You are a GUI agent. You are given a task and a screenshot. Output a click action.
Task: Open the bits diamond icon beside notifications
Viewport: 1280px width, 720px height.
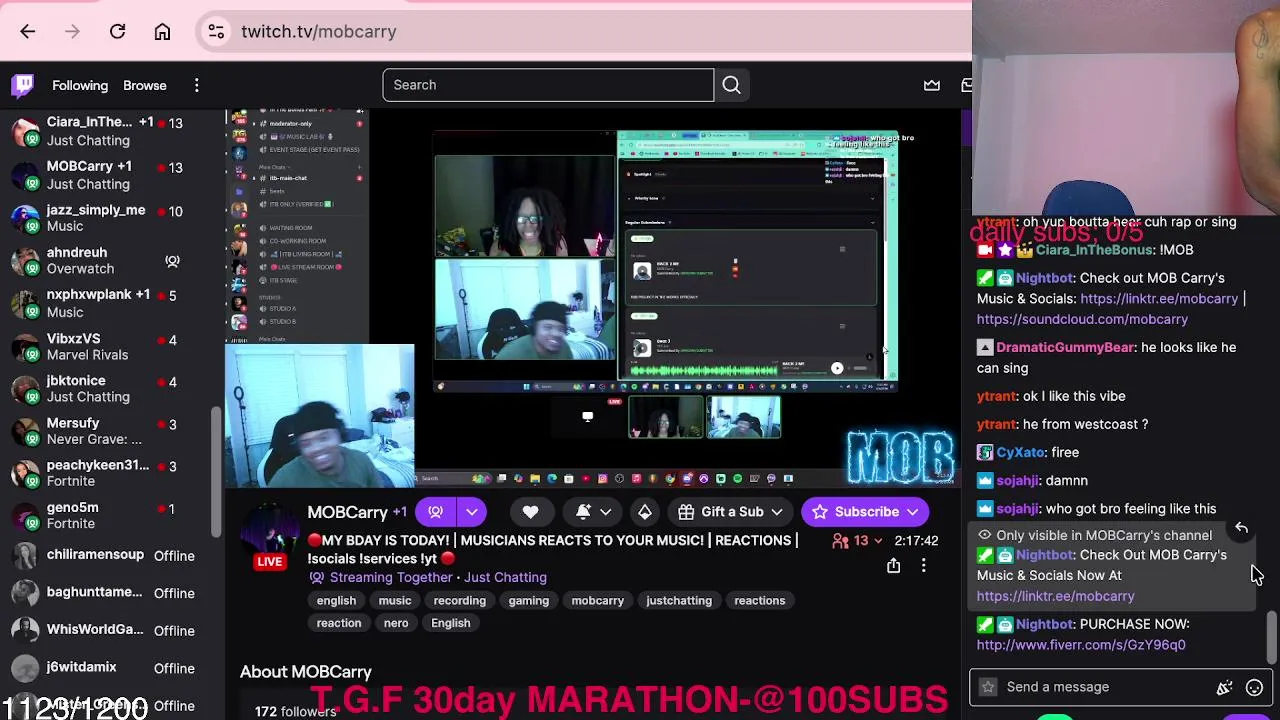coord(645,512)
